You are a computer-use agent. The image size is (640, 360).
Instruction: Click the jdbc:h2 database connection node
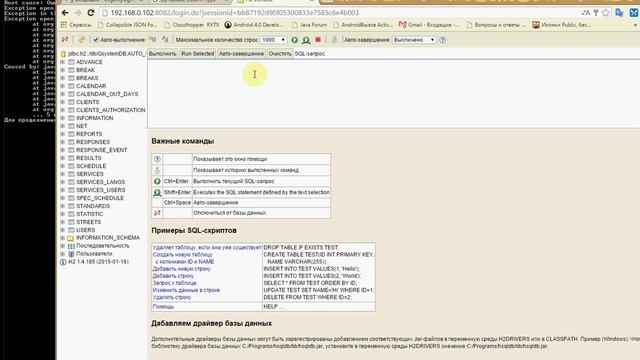coord(107,54)
